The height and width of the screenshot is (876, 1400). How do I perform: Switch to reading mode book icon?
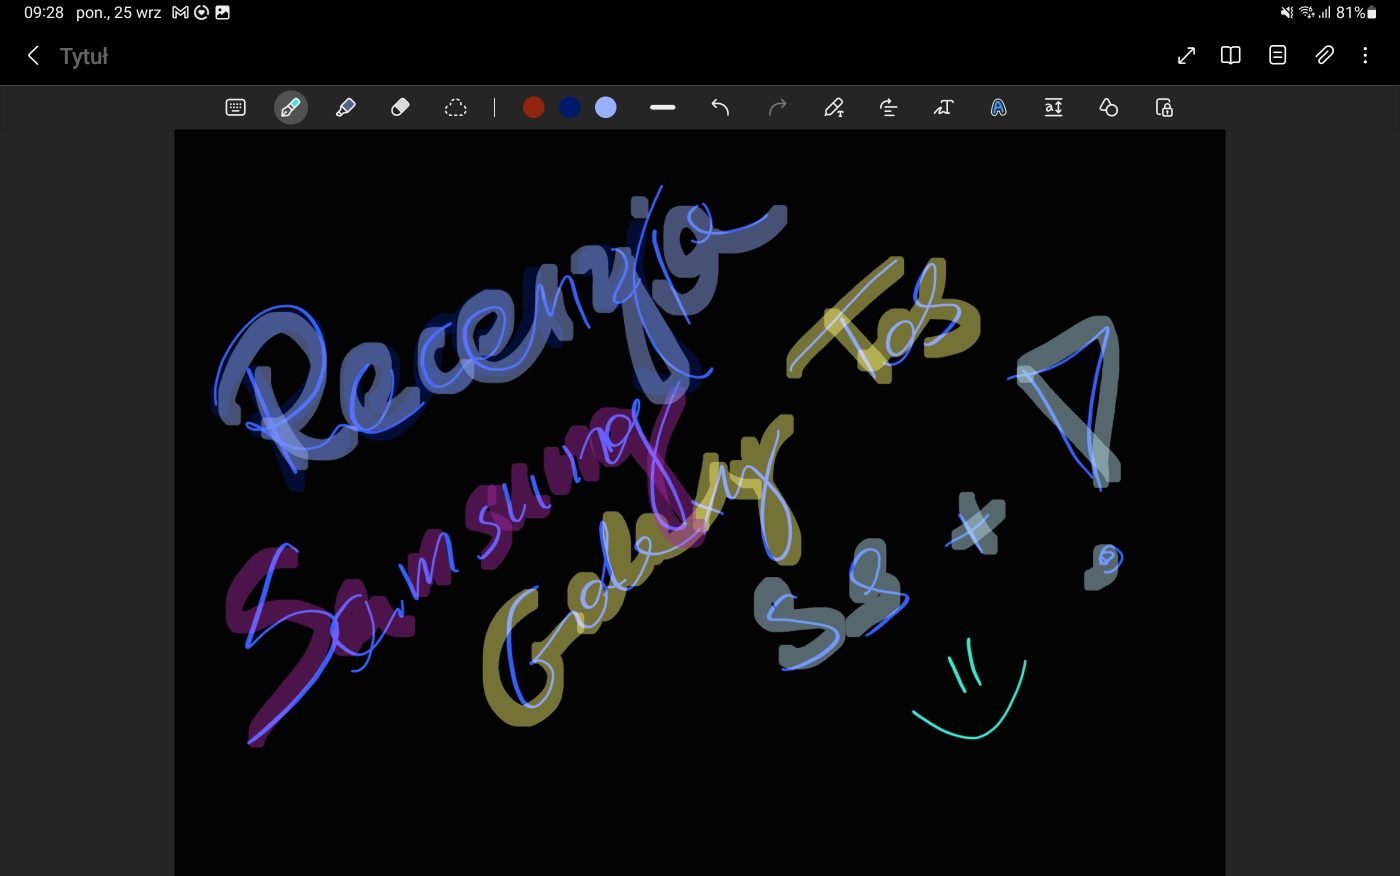click(x=1231, y=55)
